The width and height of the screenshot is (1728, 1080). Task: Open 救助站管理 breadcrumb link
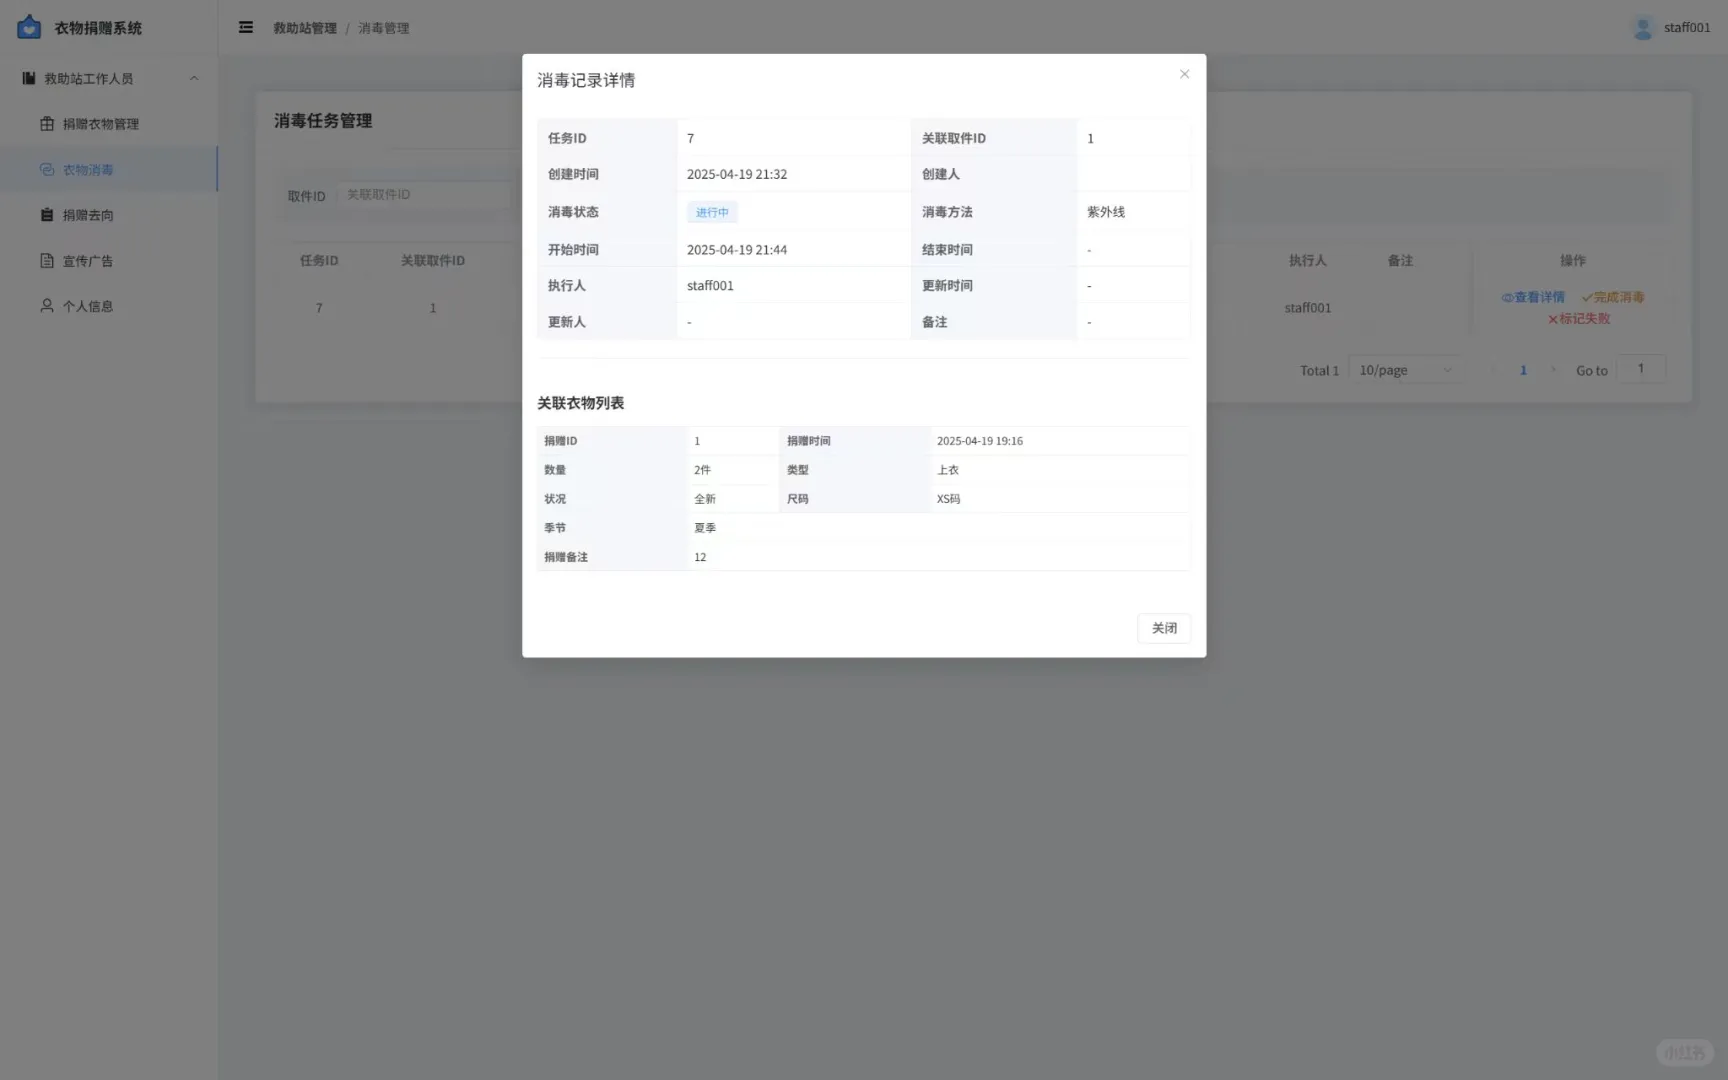pyautogui.click(x=304, y=28)
